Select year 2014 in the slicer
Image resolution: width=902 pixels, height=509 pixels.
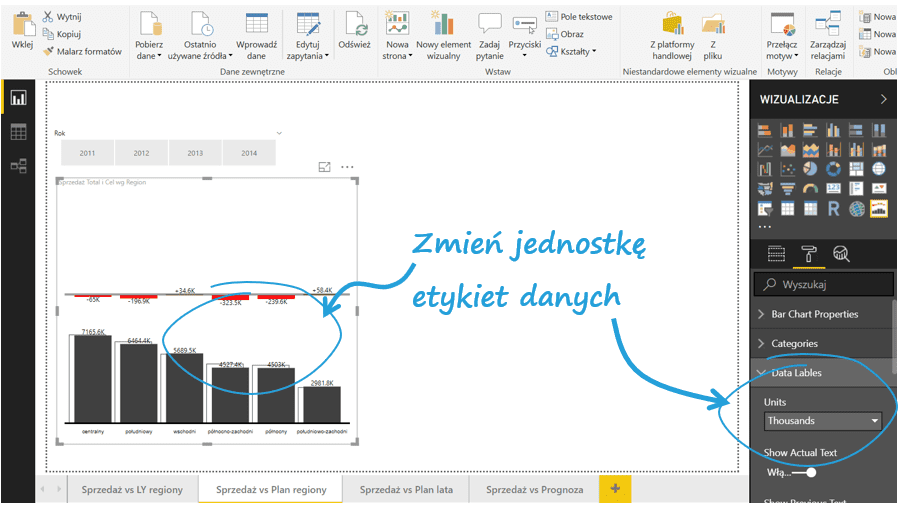coord(249,153)
